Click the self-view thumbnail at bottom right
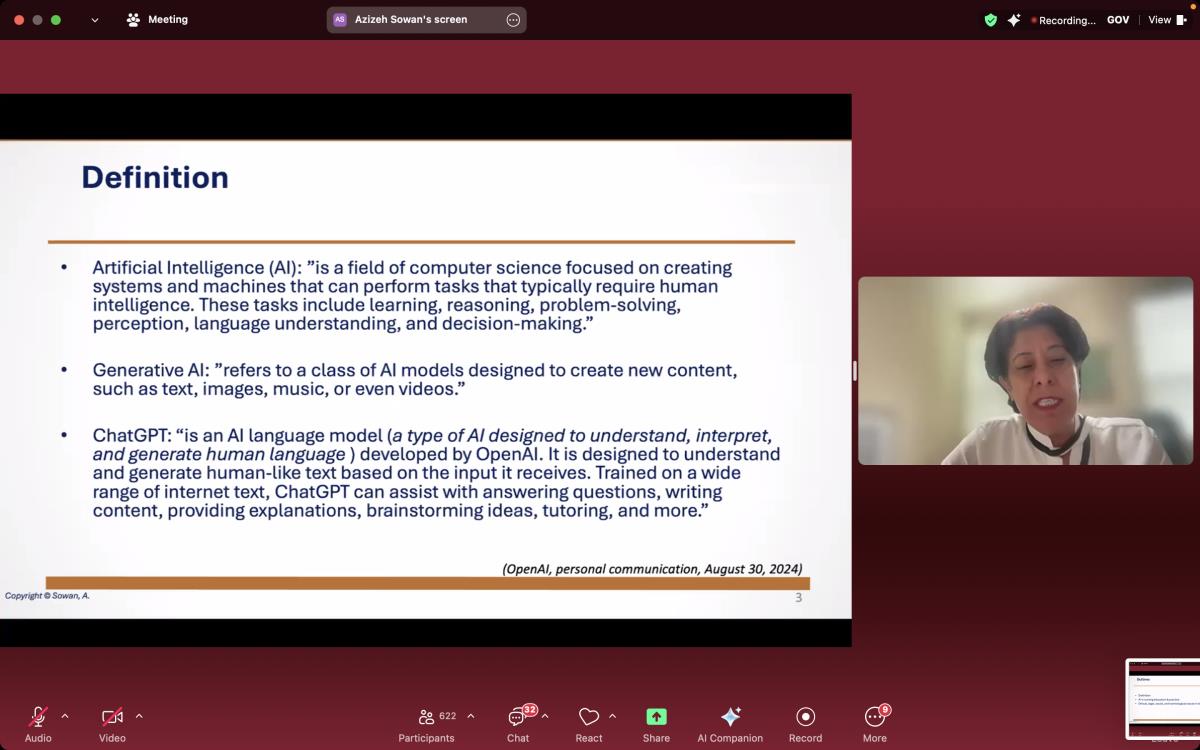The image size is (1200, 750). [1162, 700]
